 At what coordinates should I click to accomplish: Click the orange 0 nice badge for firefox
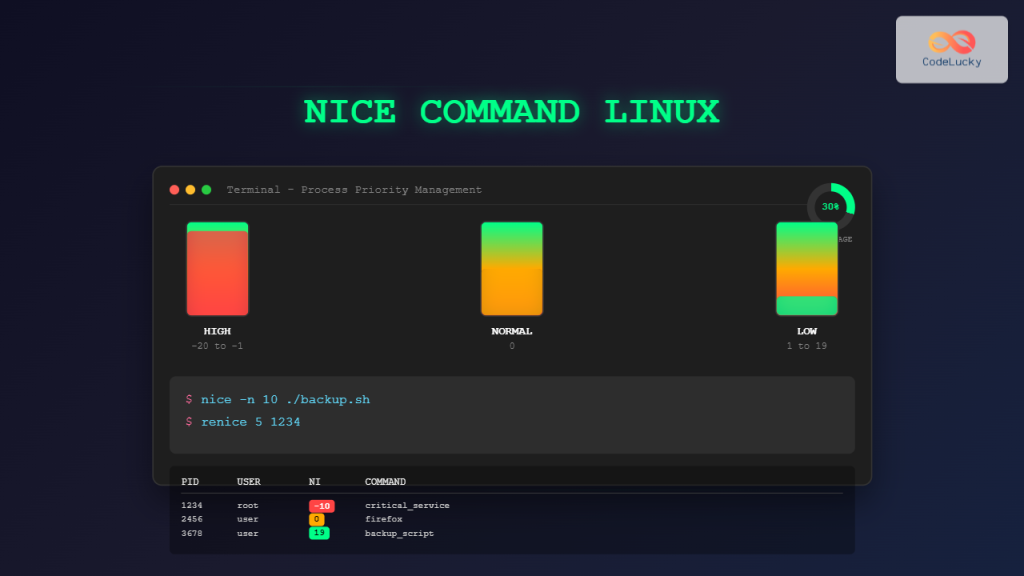(x=318, y=519)
